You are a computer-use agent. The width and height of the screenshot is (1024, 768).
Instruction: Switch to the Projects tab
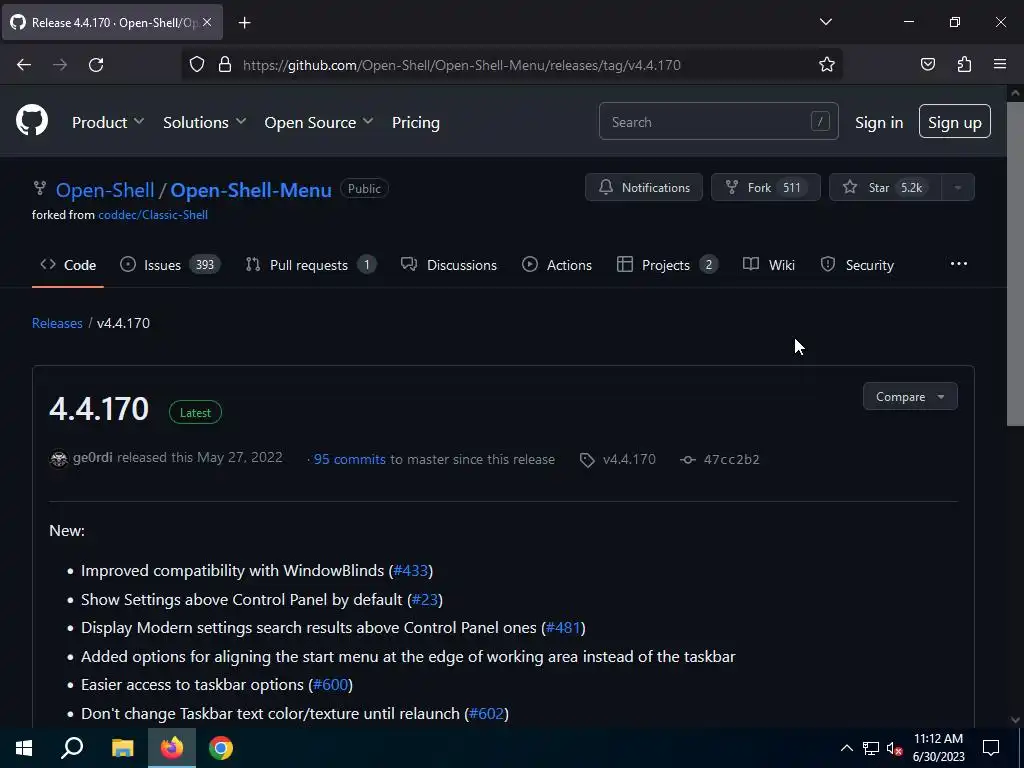pyautogui.click(x=667, y=265)
